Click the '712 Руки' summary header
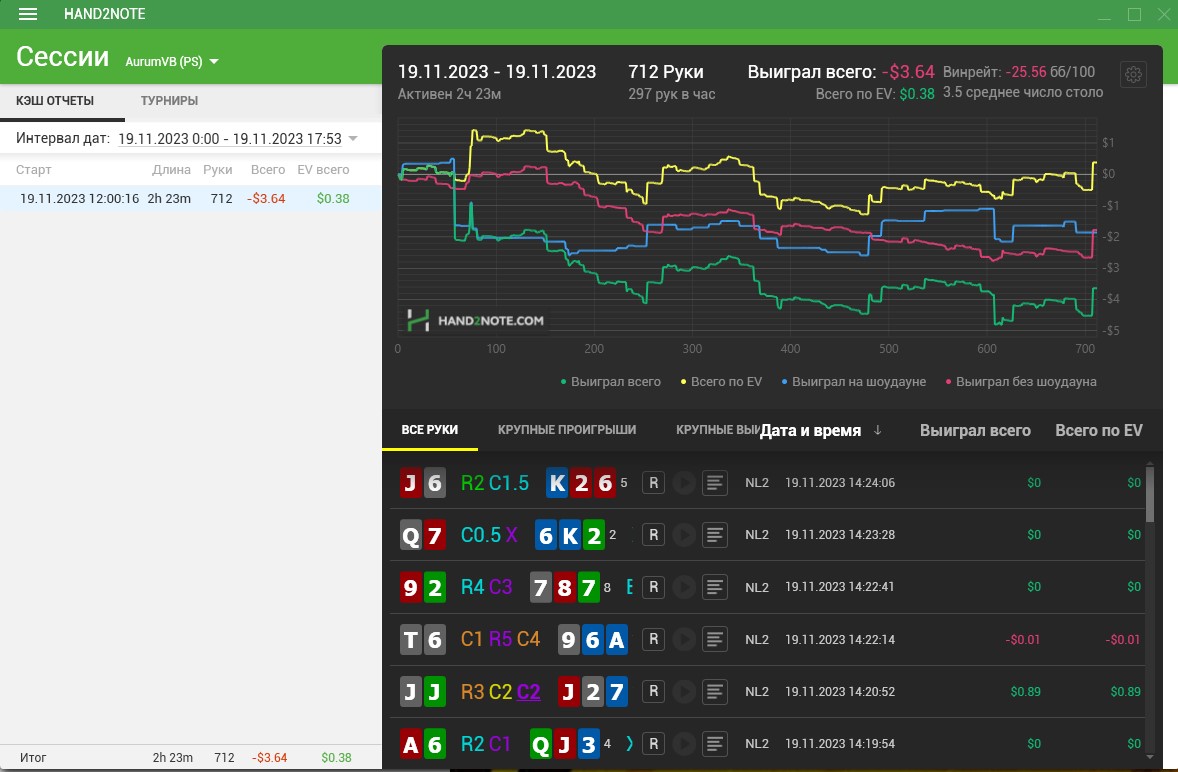The width and height of the screenshot is (1178, 772). (x=666, y=72)
